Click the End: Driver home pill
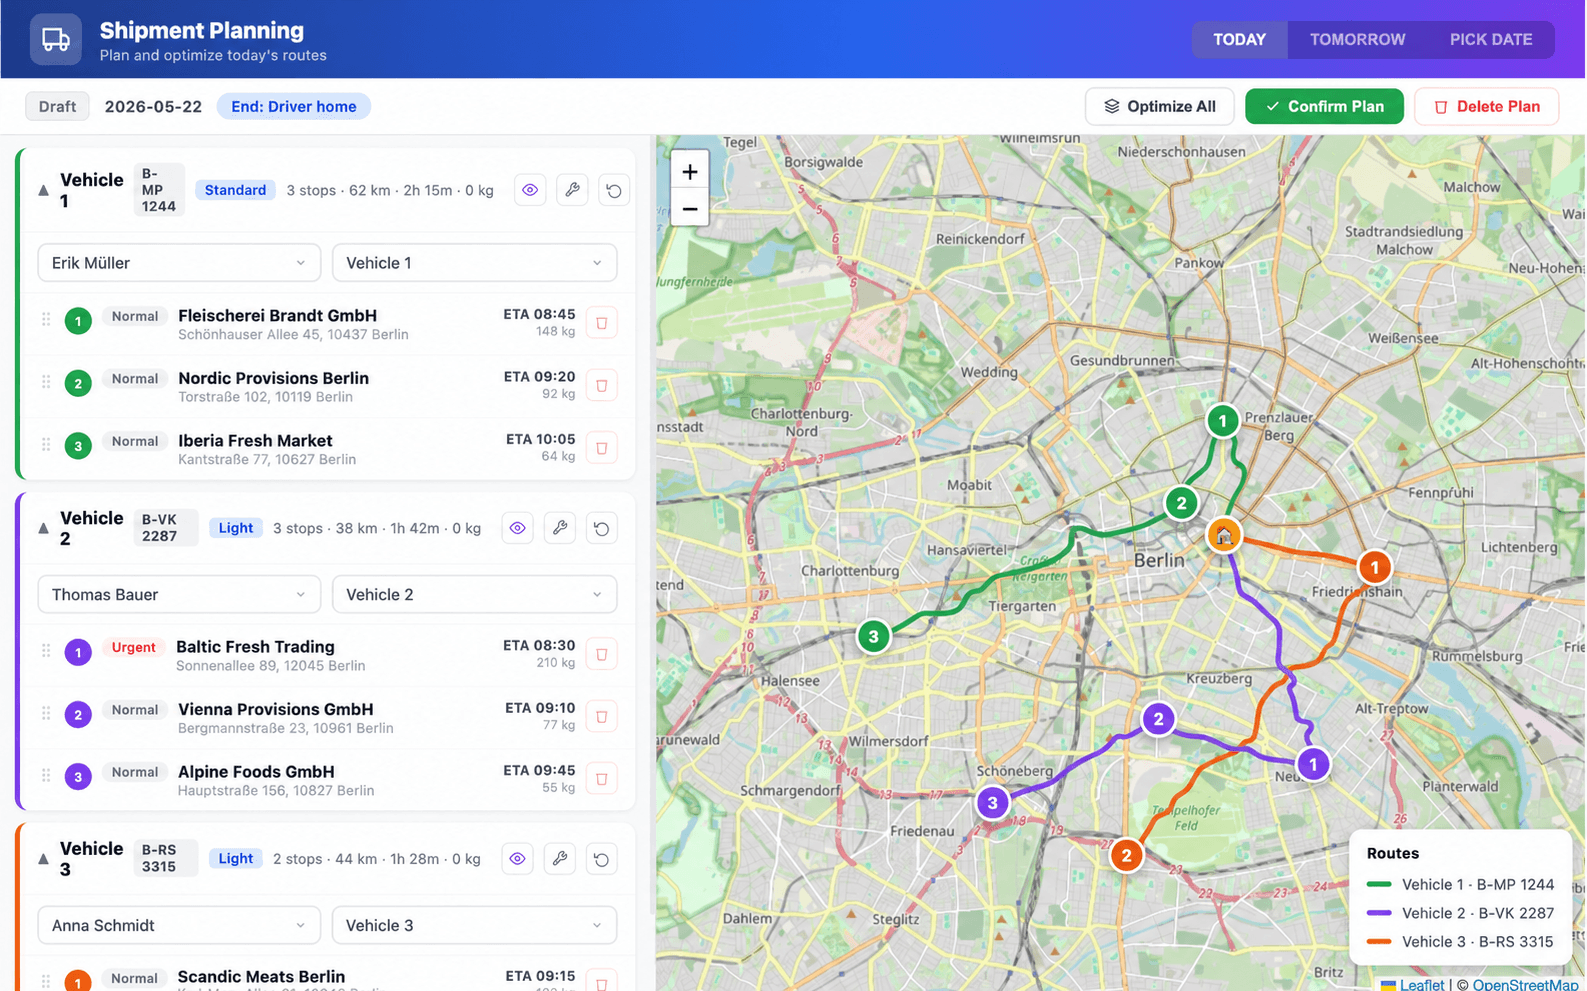Image resolution: width=1587 pixels, height=991 pixels. coord(294,106)
